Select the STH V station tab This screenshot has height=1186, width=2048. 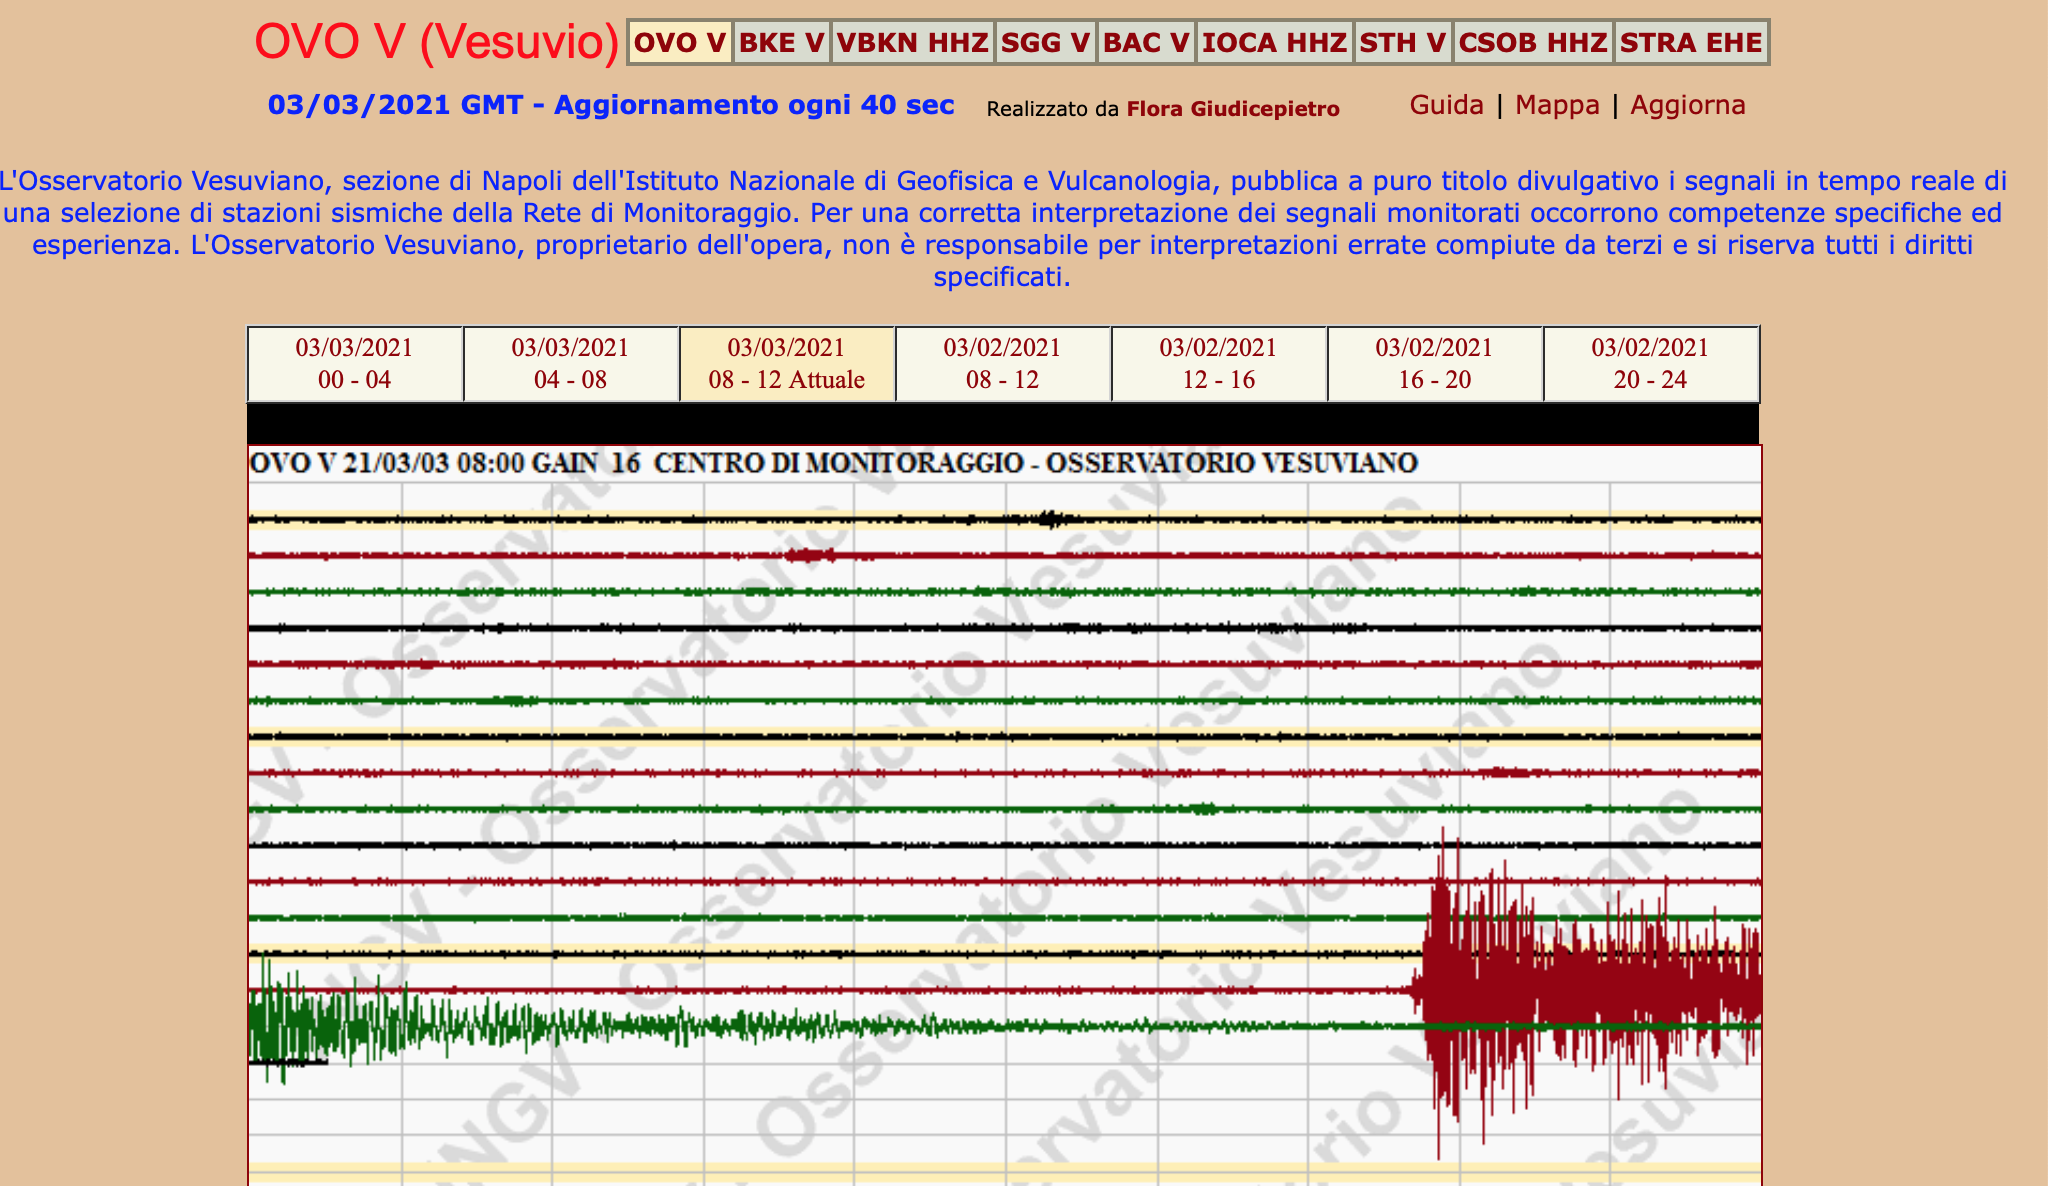(x=1403, y=42)
